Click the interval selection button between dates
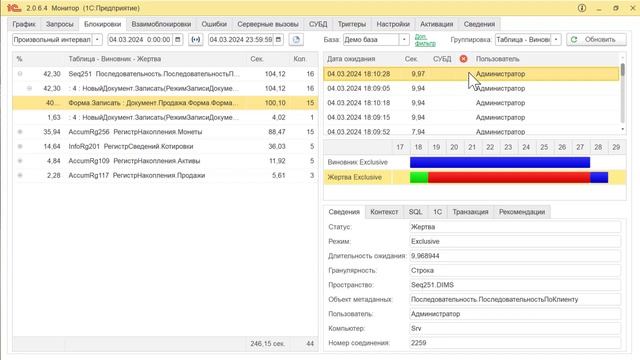The image size is (640, 360). pos(196,40)
